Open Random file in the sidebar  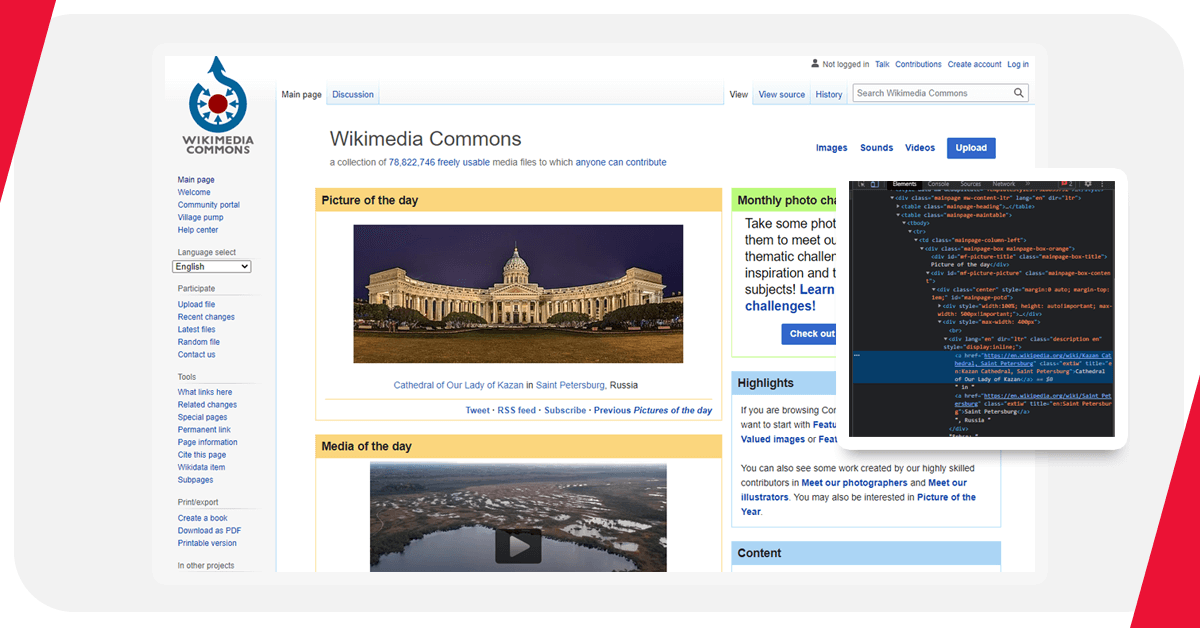point(199,342)
